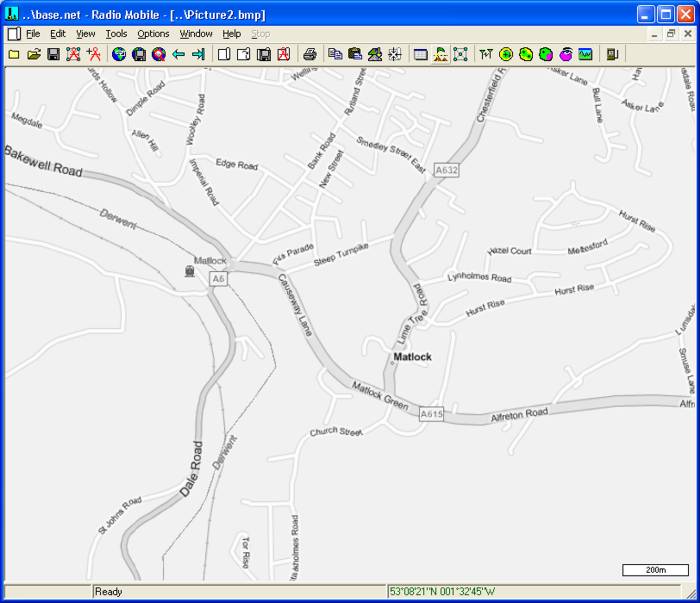The width and height of the screenshot is (700, 603).
Task: Open networks with the open-folder icon
Action: click(x=34, y=54)
